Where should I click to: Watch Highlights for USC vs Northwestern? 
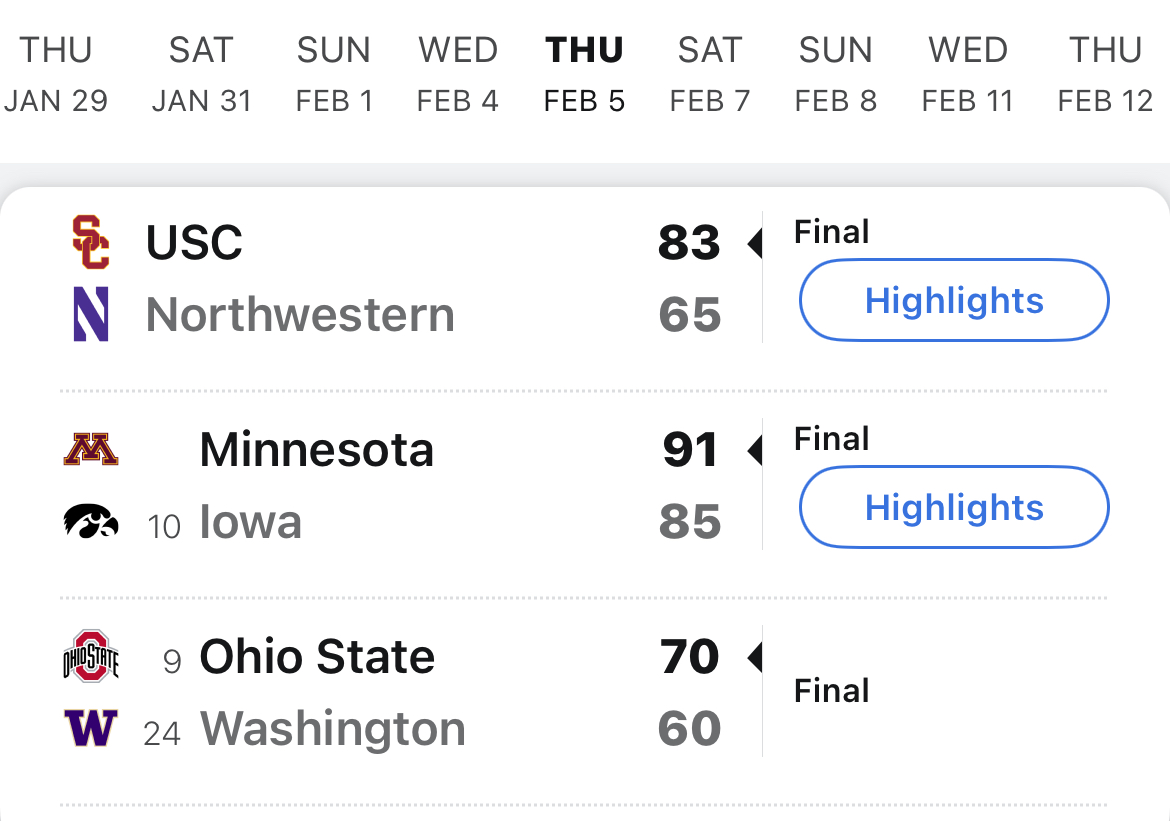954,301
